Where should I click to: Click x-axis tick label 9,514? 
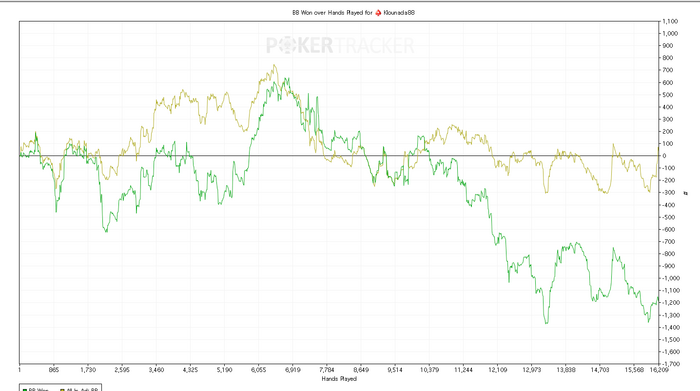tap(395, 370)
